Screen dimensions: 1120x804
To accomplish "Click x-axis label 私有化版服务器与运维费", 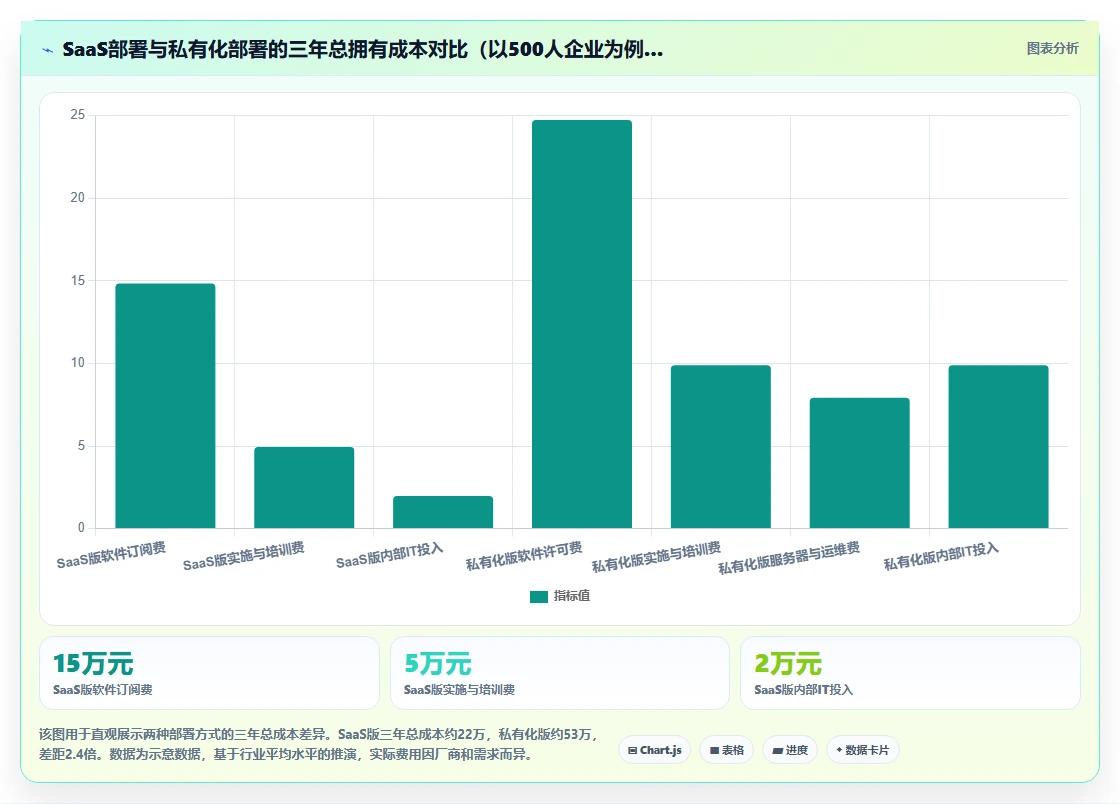I will click(x=789, y=558).
